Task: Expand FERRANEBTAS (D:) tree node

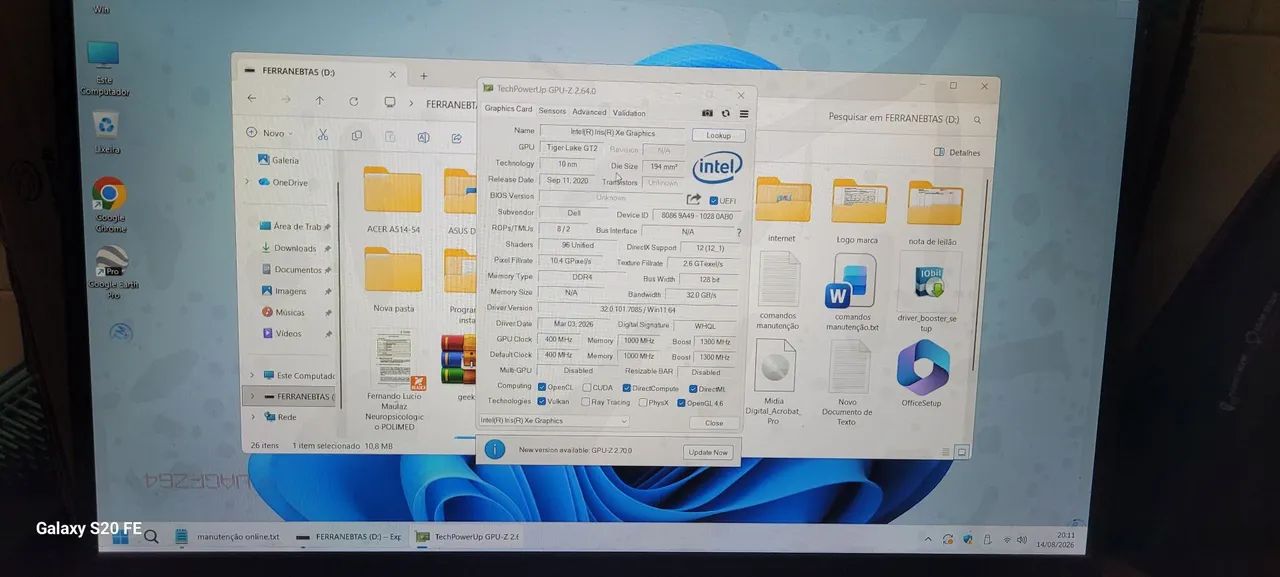Action: tap(251, 396)
